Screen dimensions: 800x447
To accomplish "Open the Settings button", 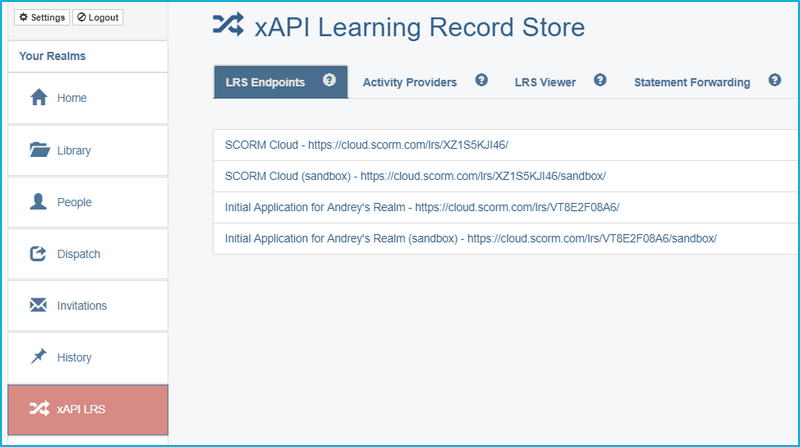I will (42, 17).
